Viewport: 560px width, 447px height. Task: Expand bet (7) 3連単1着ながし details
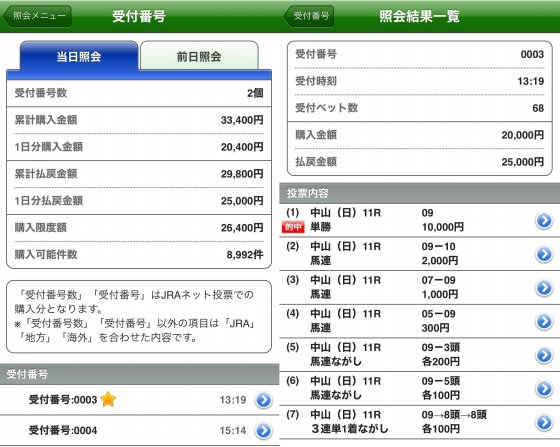544,422
